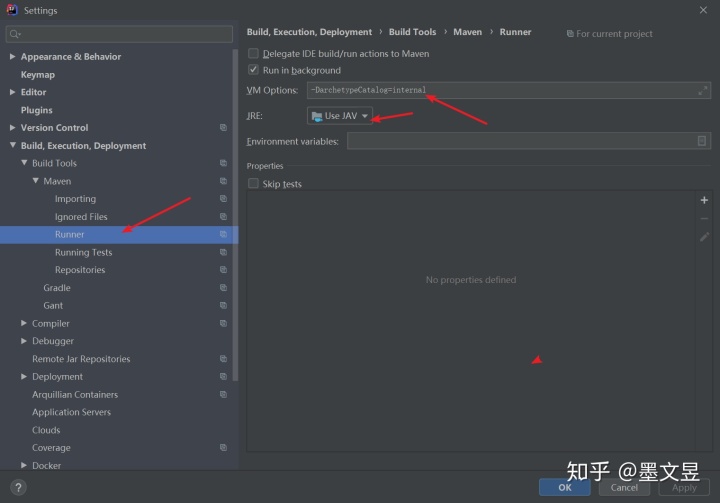Expand the Docker node
Image resolution: width=720 pixels, height=503 pixels.
(x=24, y=465)
